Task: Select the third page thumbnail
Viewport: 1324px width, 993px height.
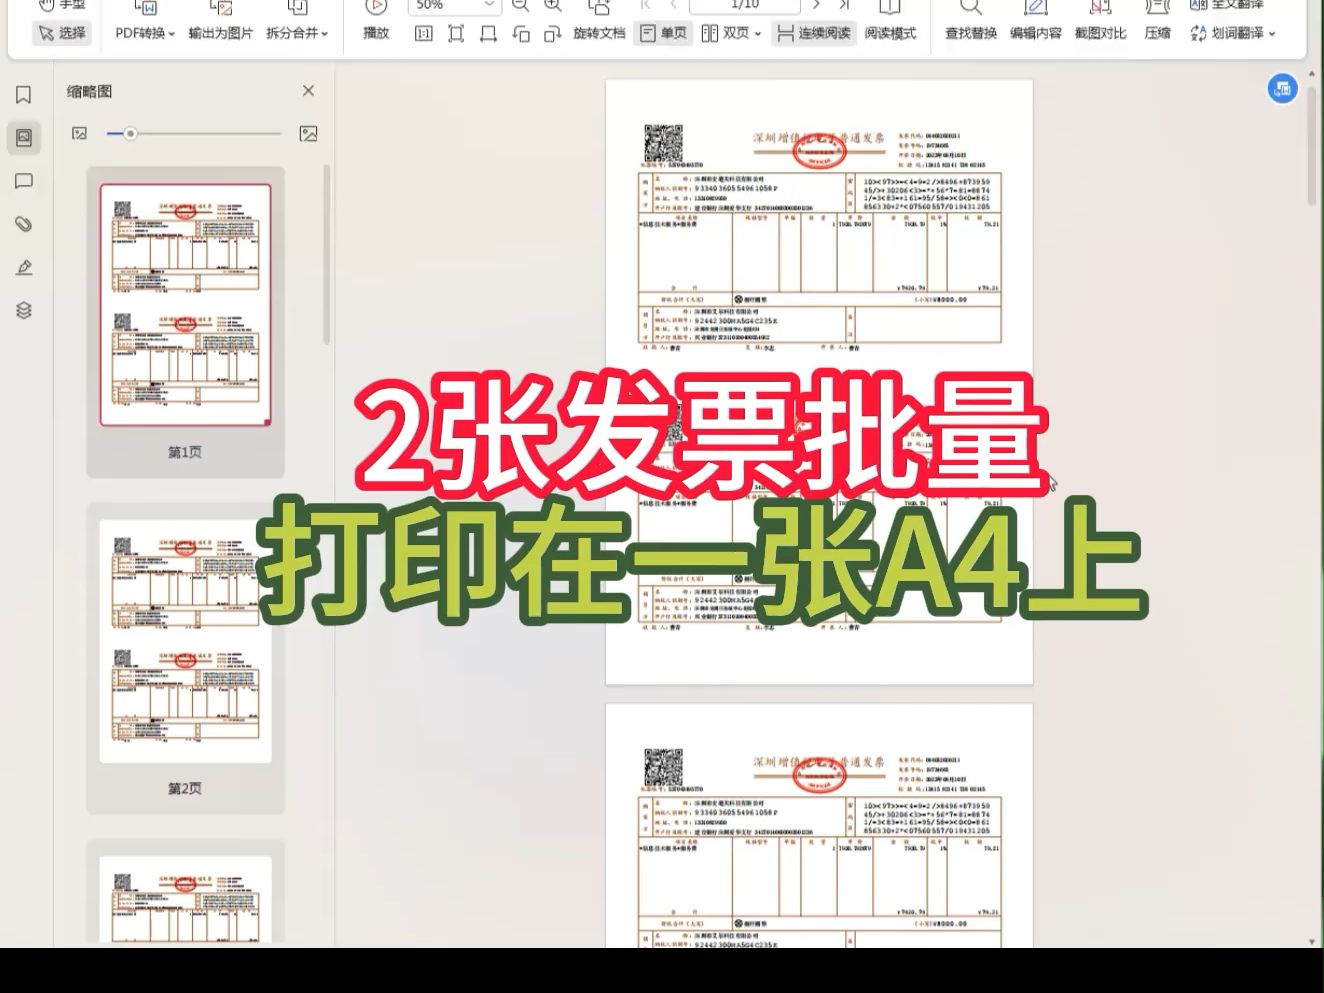Action: [185, 899]
